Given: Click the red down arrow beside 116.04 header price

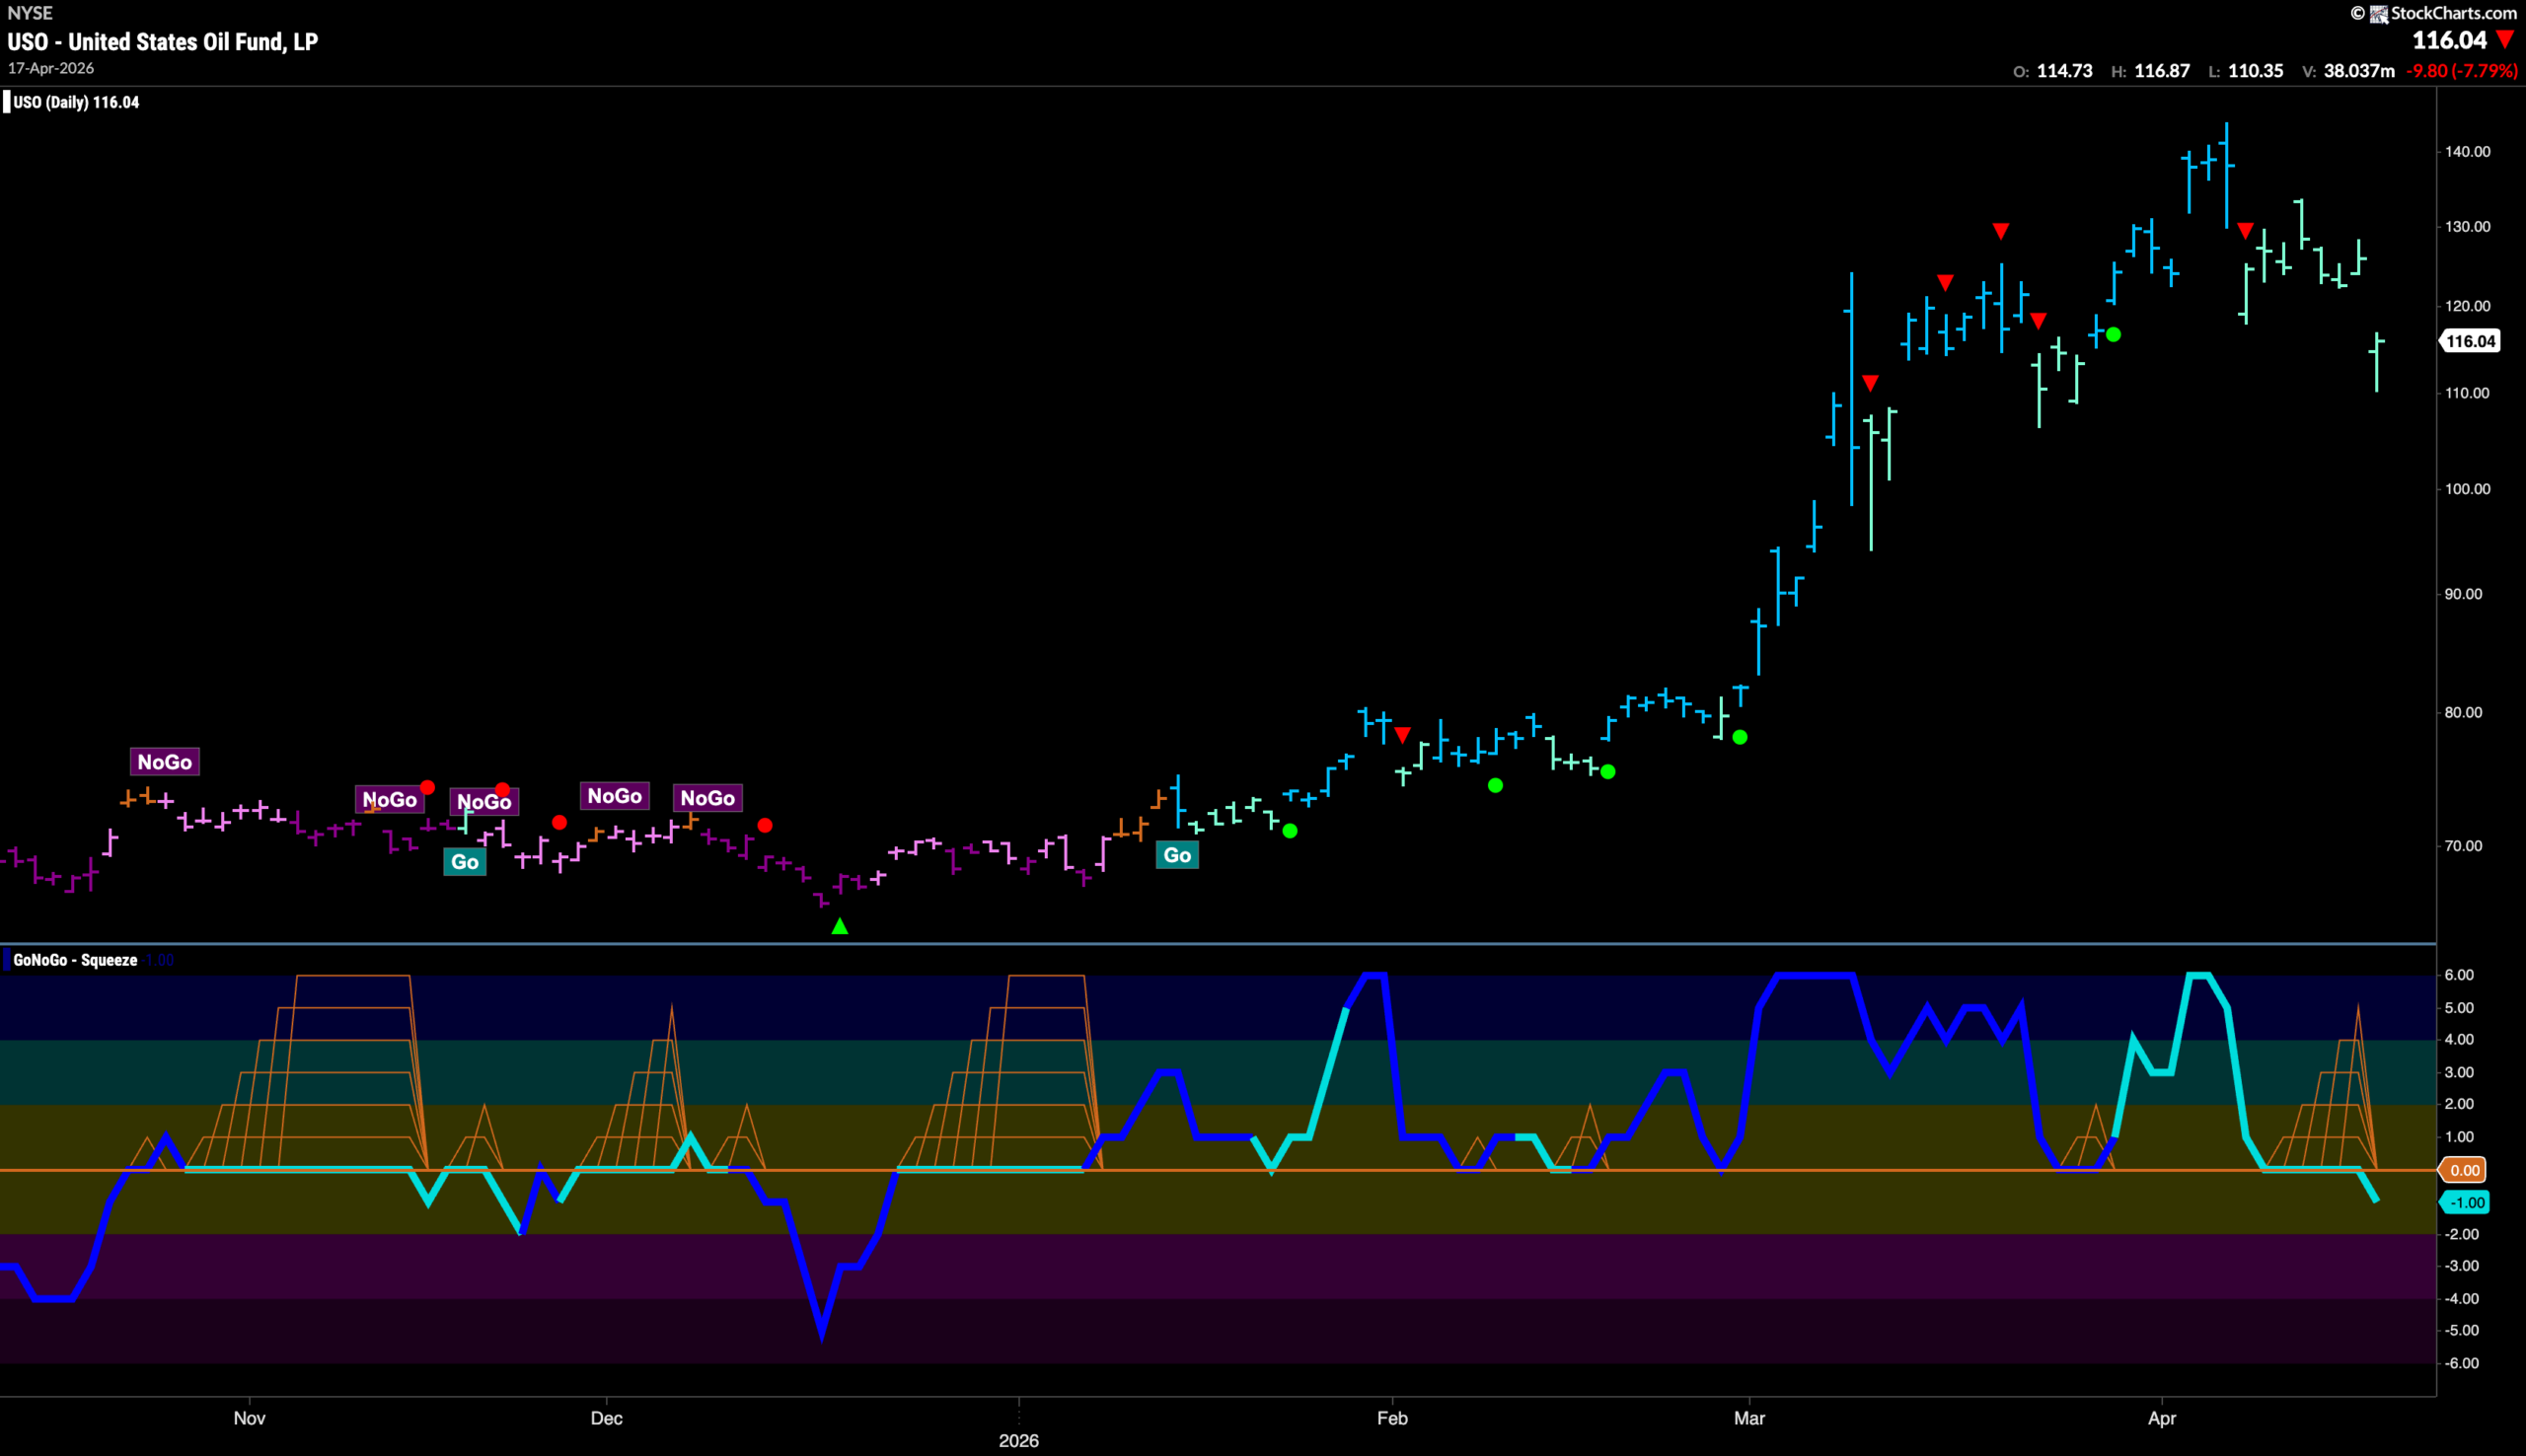Looking at the screenshot, I should point(2505,40).
